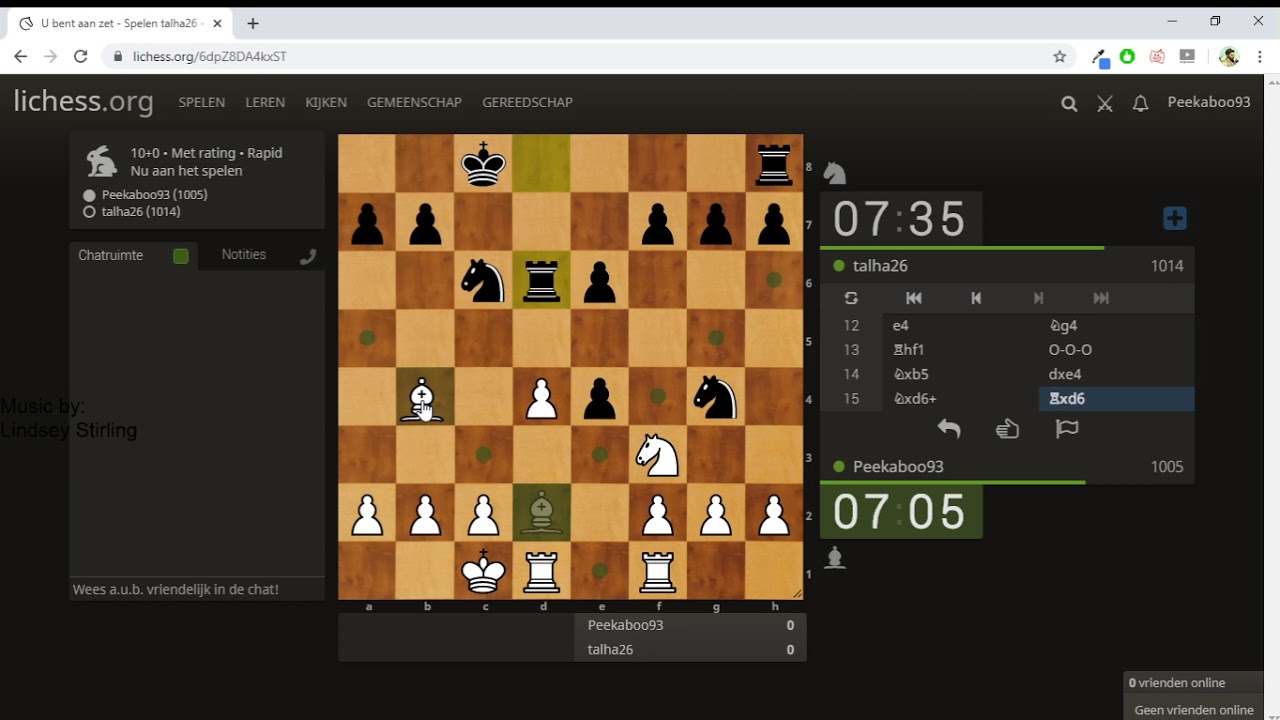Select move 12 e4 in move list

coord(960,325)
